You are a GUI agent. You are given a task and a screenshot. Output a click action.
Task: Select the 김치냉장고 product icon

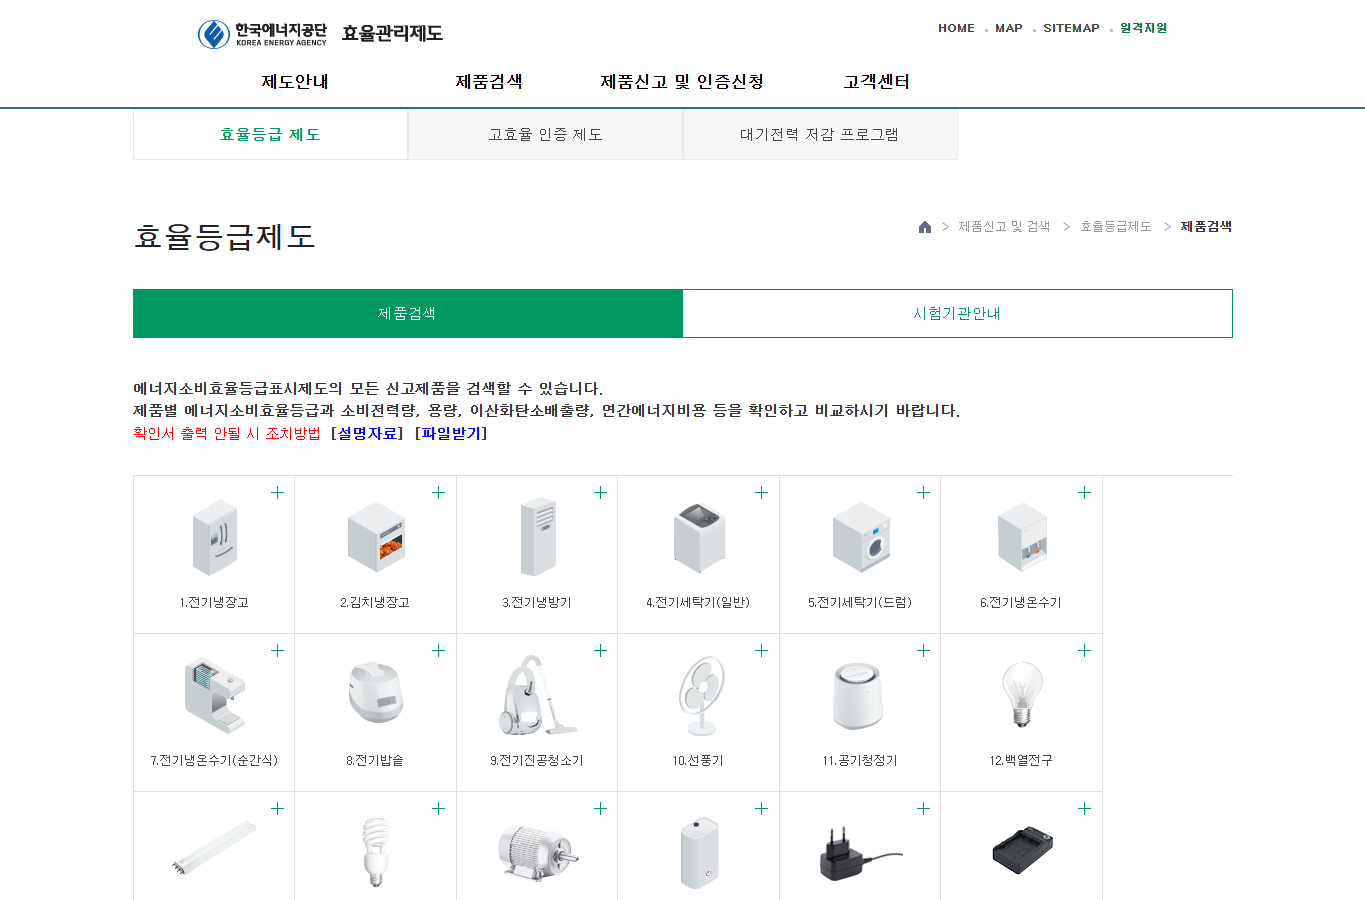[376, 537]
